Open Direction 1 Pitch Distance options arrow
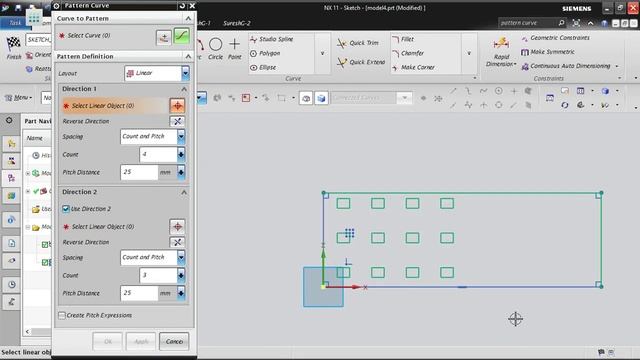Viewport: 640px width, 360px height. coord(181,172)
